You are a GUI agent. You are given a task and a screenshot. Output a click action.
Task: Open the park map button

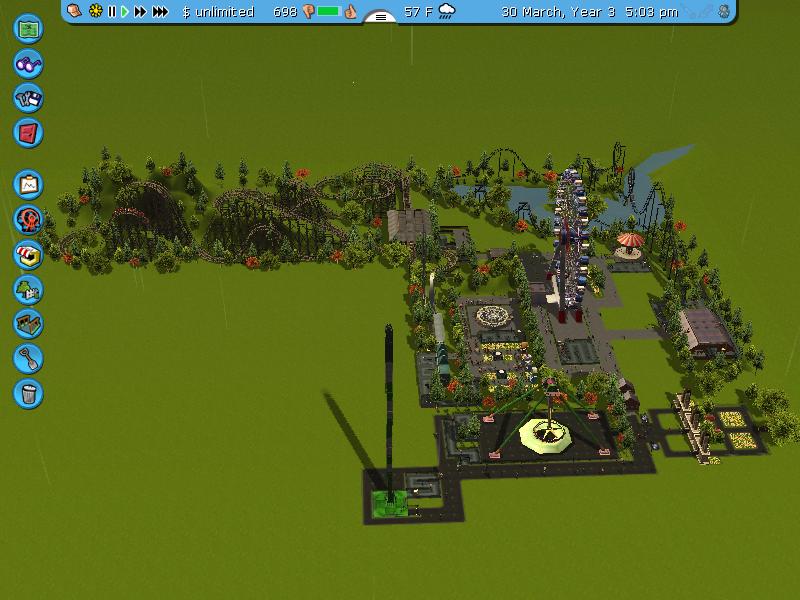click(x=28, y=29)
